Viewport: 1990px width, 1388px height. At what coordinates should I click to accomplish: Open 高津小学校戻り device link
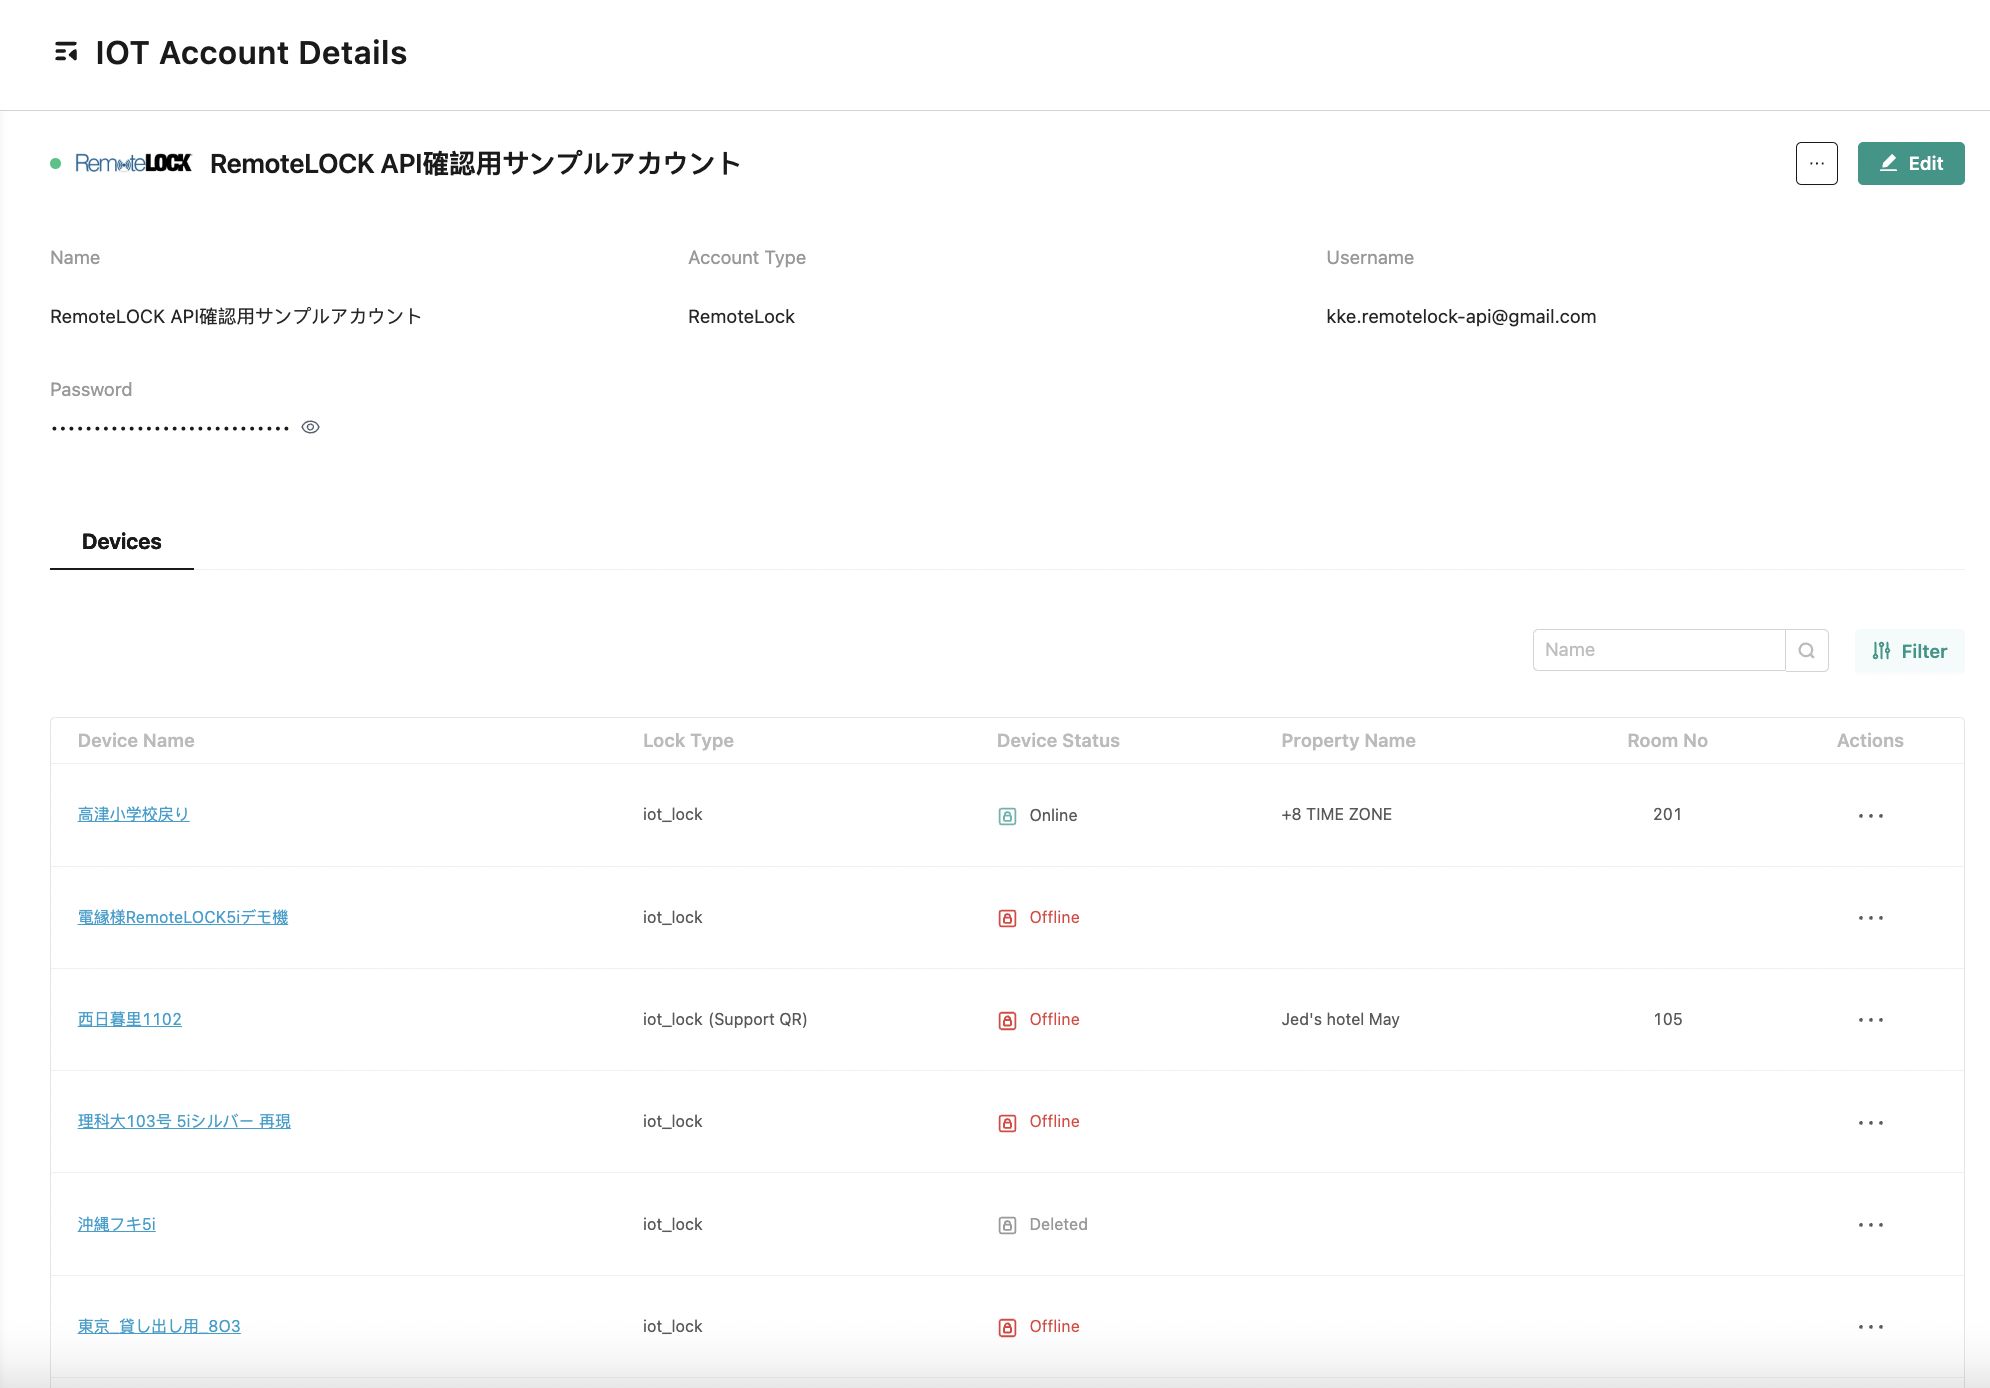[x=133, y=814]
